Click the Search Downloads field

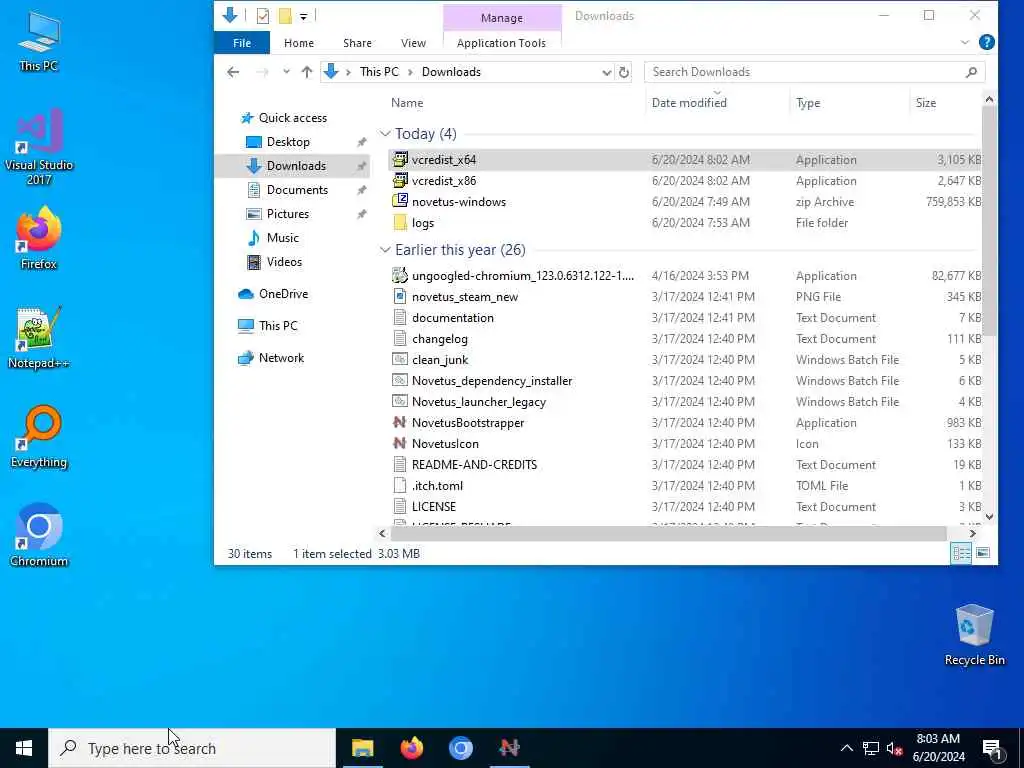tap(814, 72)
